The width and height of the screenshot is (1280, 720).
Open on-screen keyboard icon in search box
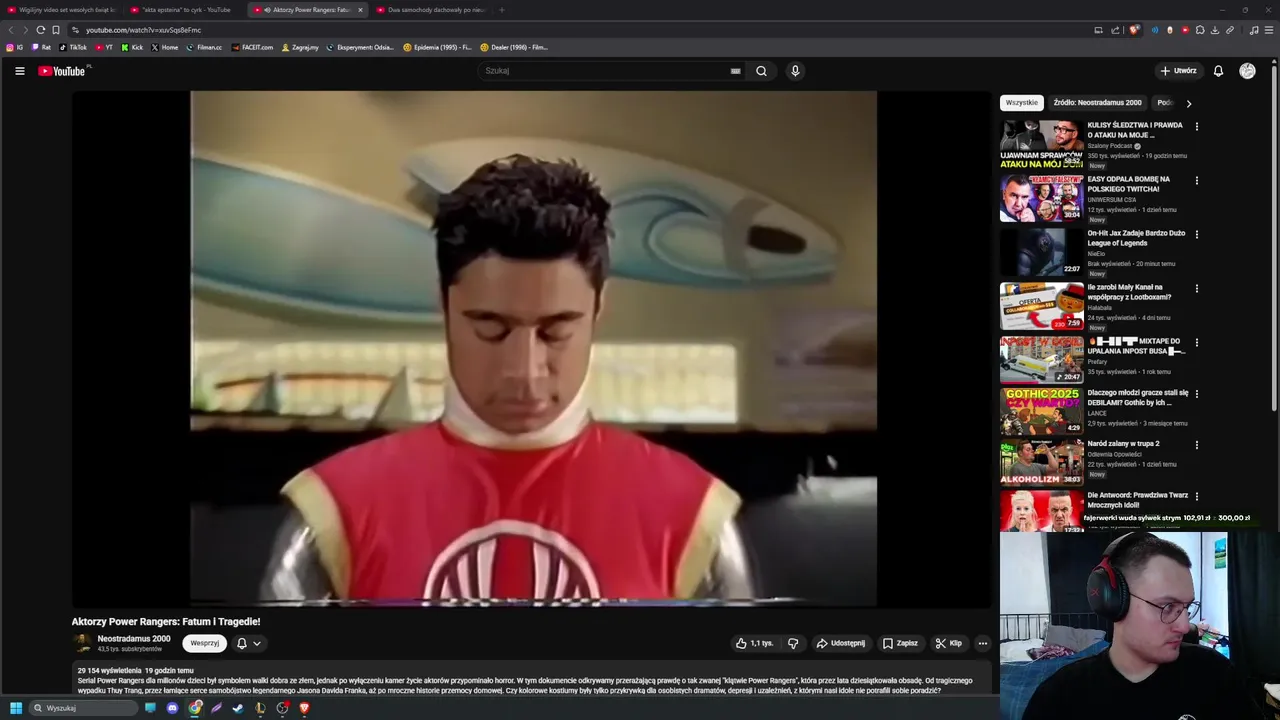(x=735, y=71)
